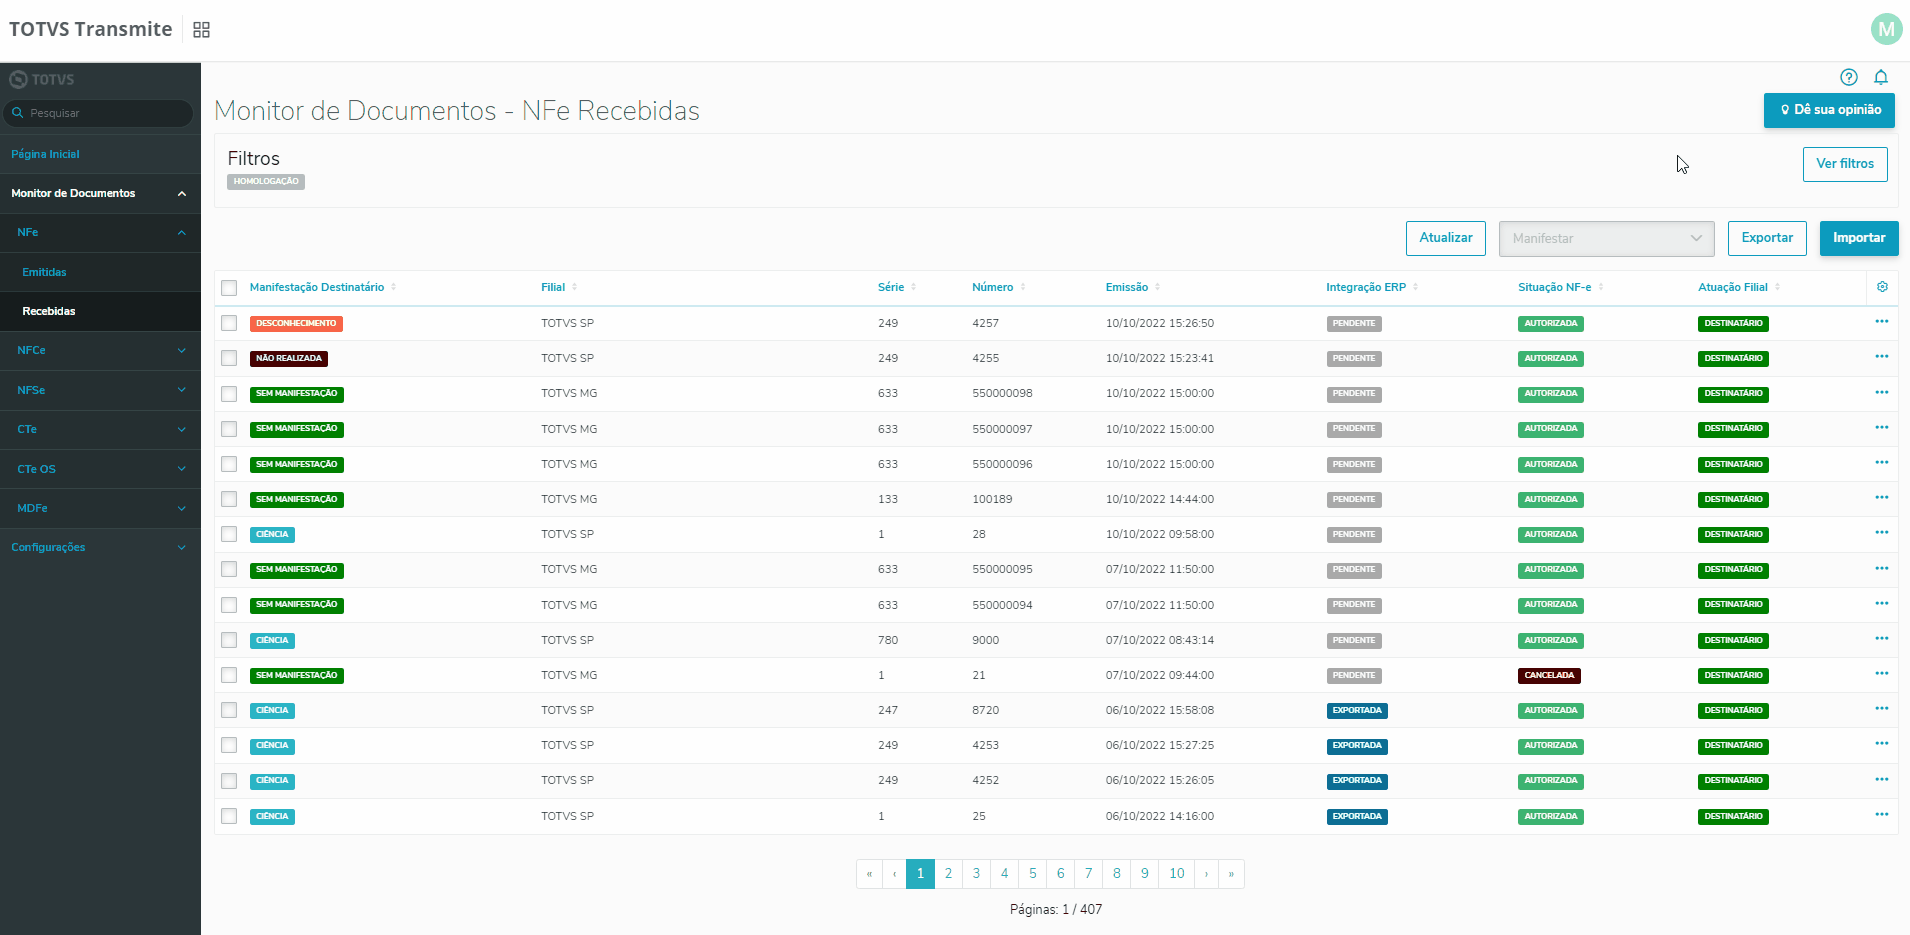This screenshot has width=1910, height=935.
Task: Expand the NFSe sidebar section
Action: (x=100, y=390)
